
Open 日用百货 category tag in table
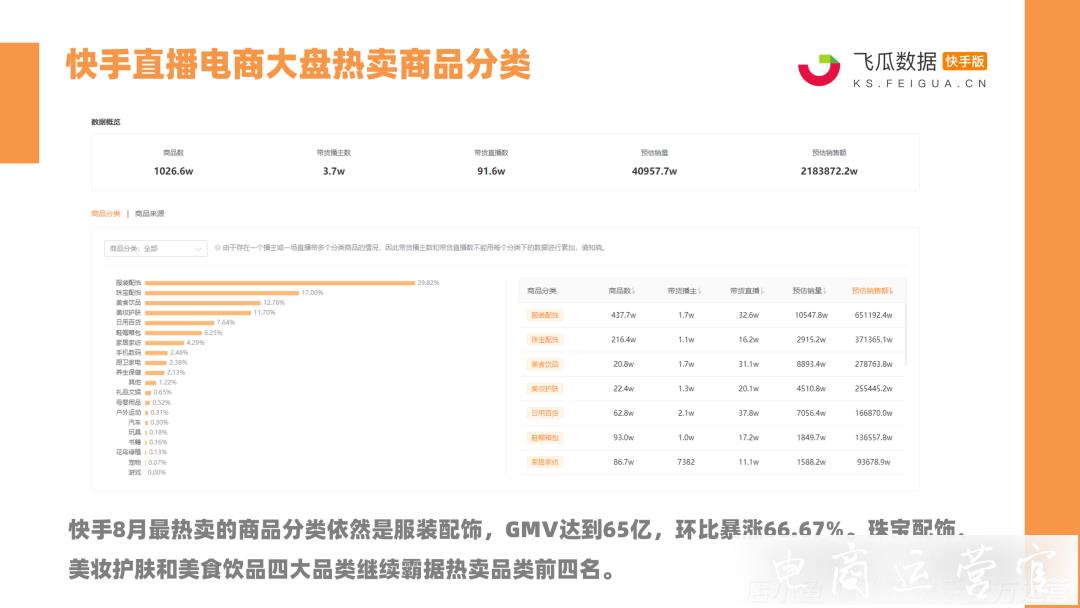click(545, 413)
